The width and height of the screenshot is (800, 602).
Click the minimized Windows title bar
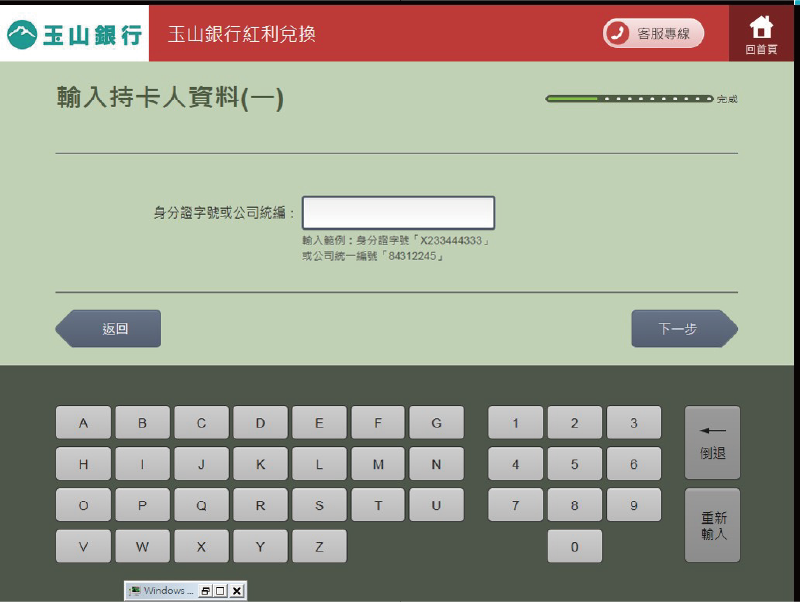click(x=186, y=591)
